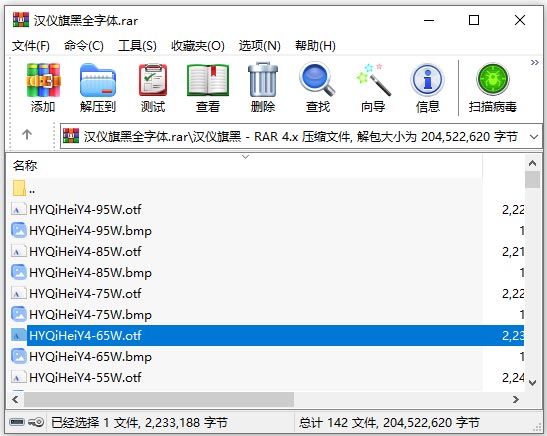Click vertical scrollbar up arrow
The height and width of the screenshot is (436, 547).
(x=532, y=163)
